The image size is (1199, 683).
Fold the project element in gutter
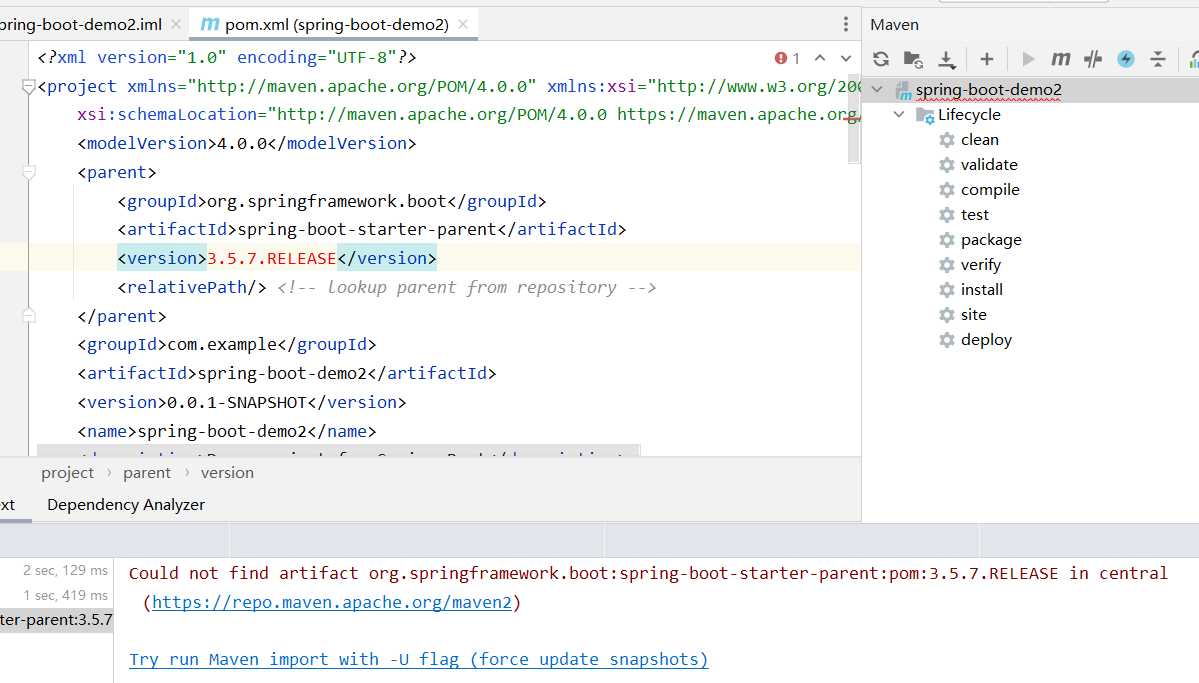click(28, 86)
